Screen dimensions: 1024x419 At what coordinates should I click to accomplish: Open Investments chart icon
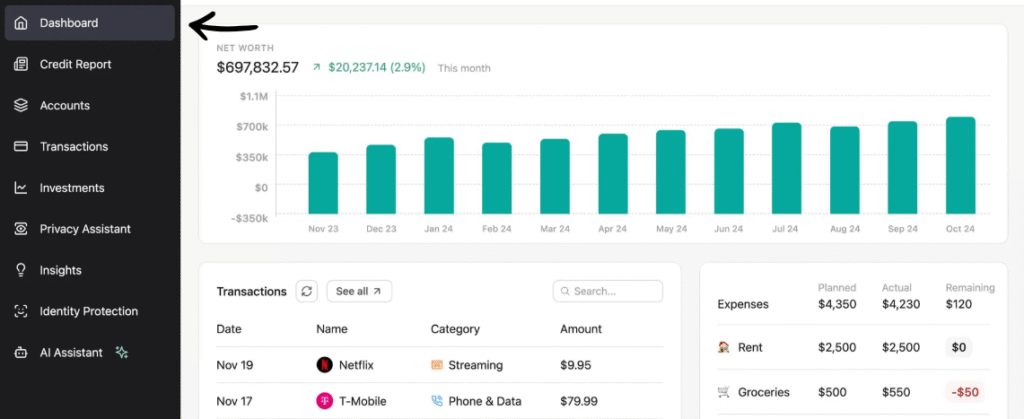pos(21,188)
